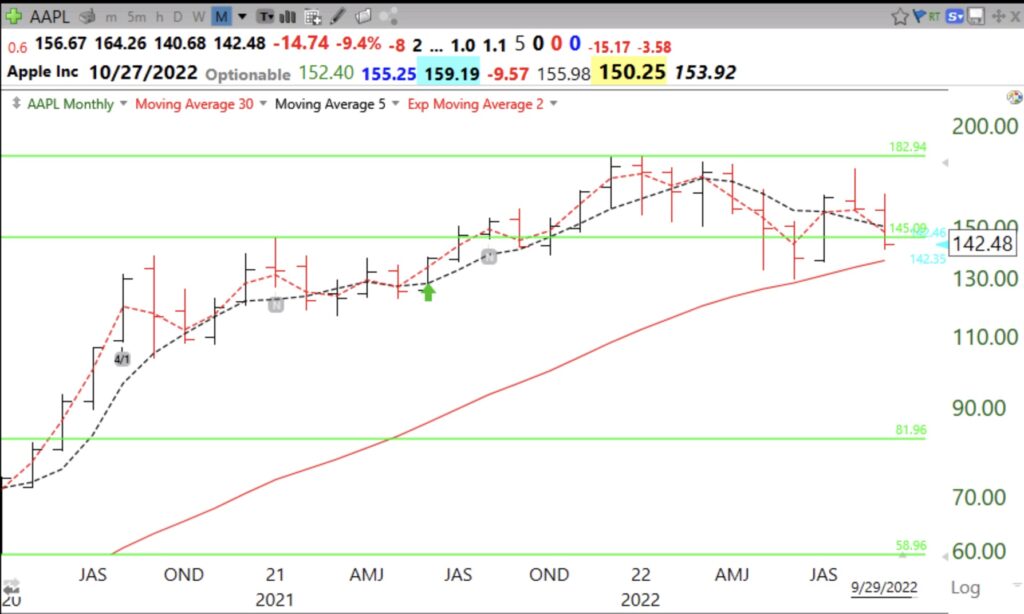The image size is (1024, 614).
Task: Click the blue flag icon
Action: click(x=920, y=16)
